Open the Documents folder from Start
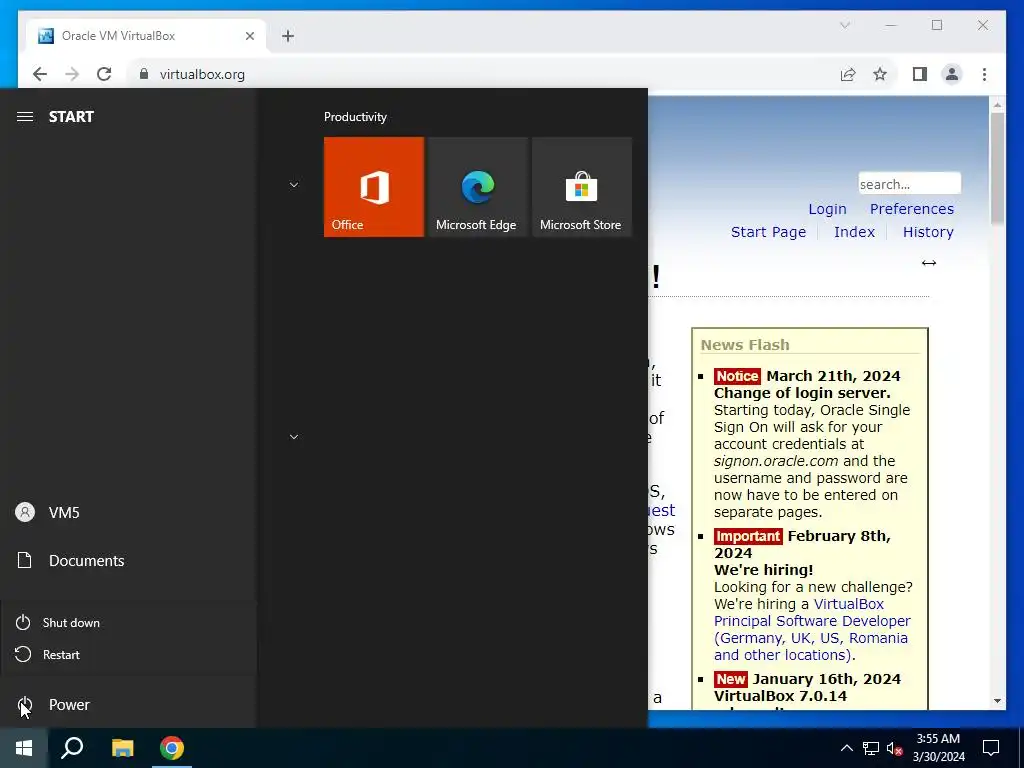Screen dimensions: 1024x768 click(x=128, y=560)
